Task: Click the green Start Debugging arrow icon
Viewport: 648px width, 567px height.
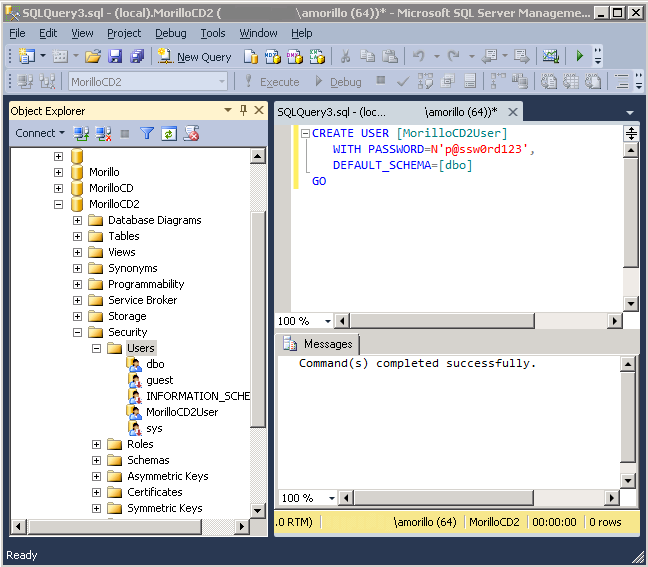Action: [x=579, y=57]
